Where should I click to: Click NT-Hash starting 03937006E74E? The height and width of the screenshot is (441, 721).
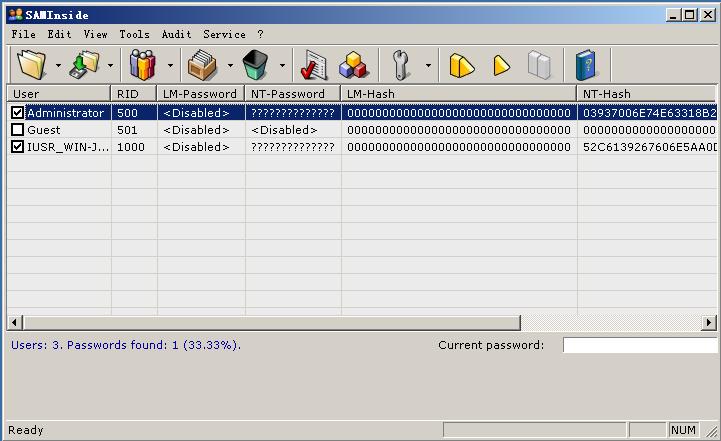pyautogui.click(x=649, y=113)
